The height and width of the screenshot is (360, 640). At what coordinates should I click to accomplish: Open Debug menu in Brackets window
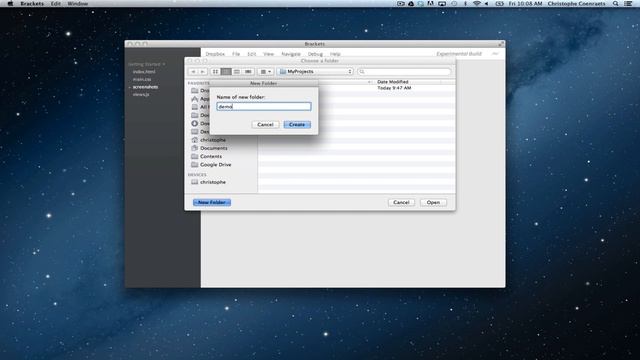(x=315, y=54)
